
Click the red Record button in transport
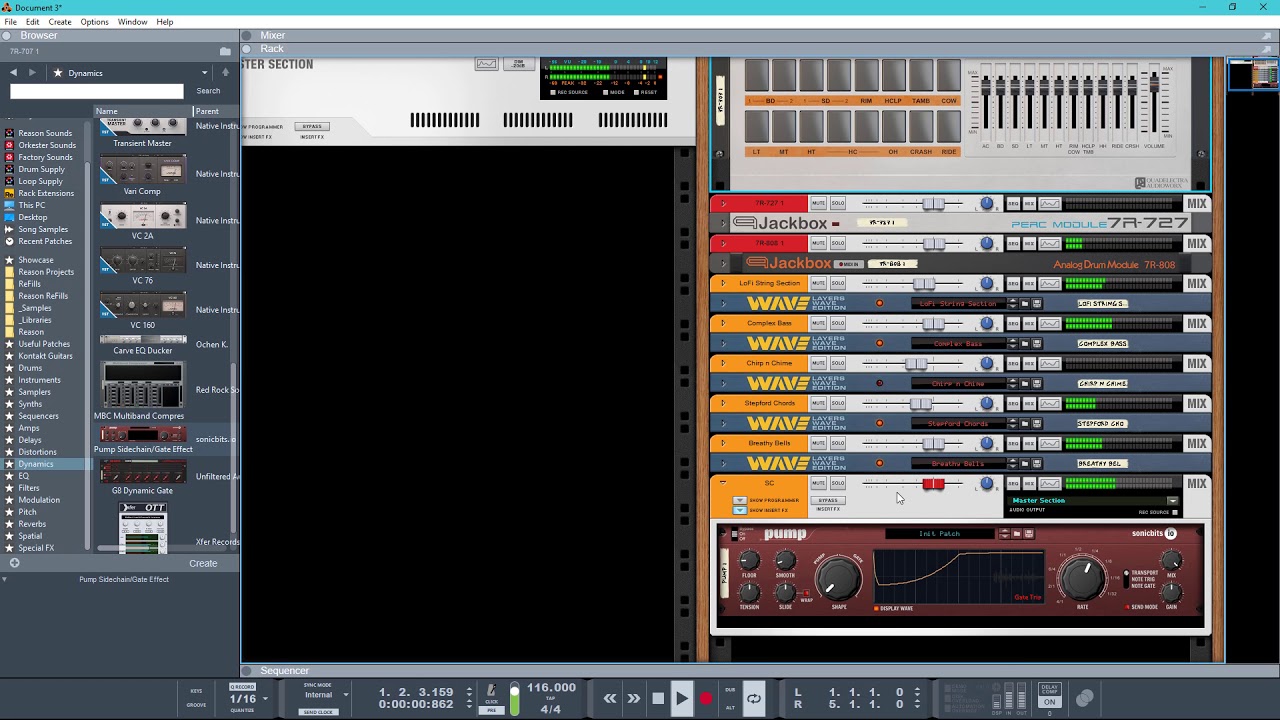click(706, 699)
